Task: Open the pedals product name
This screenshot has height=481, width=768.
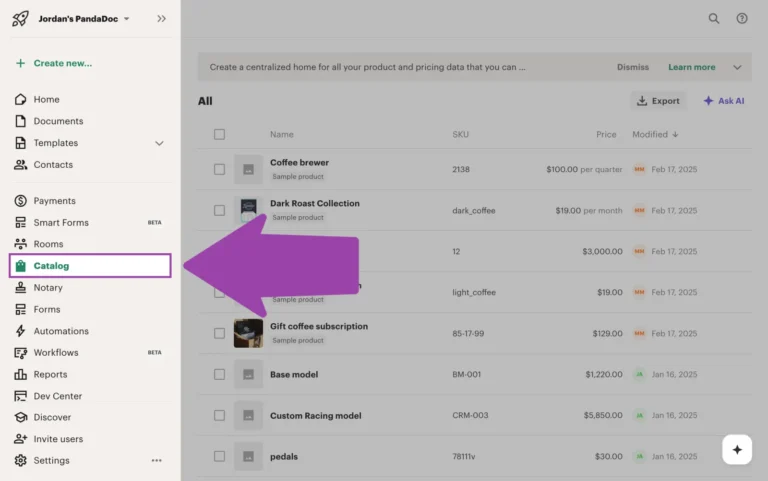Action: [x=284, y=457]
